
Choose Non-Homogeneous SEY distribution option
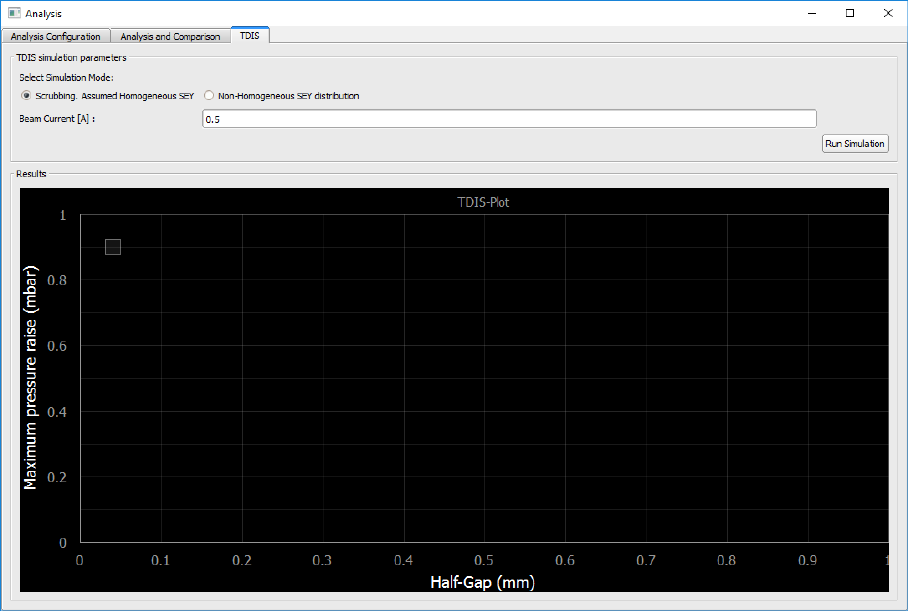tap(281, 96)
